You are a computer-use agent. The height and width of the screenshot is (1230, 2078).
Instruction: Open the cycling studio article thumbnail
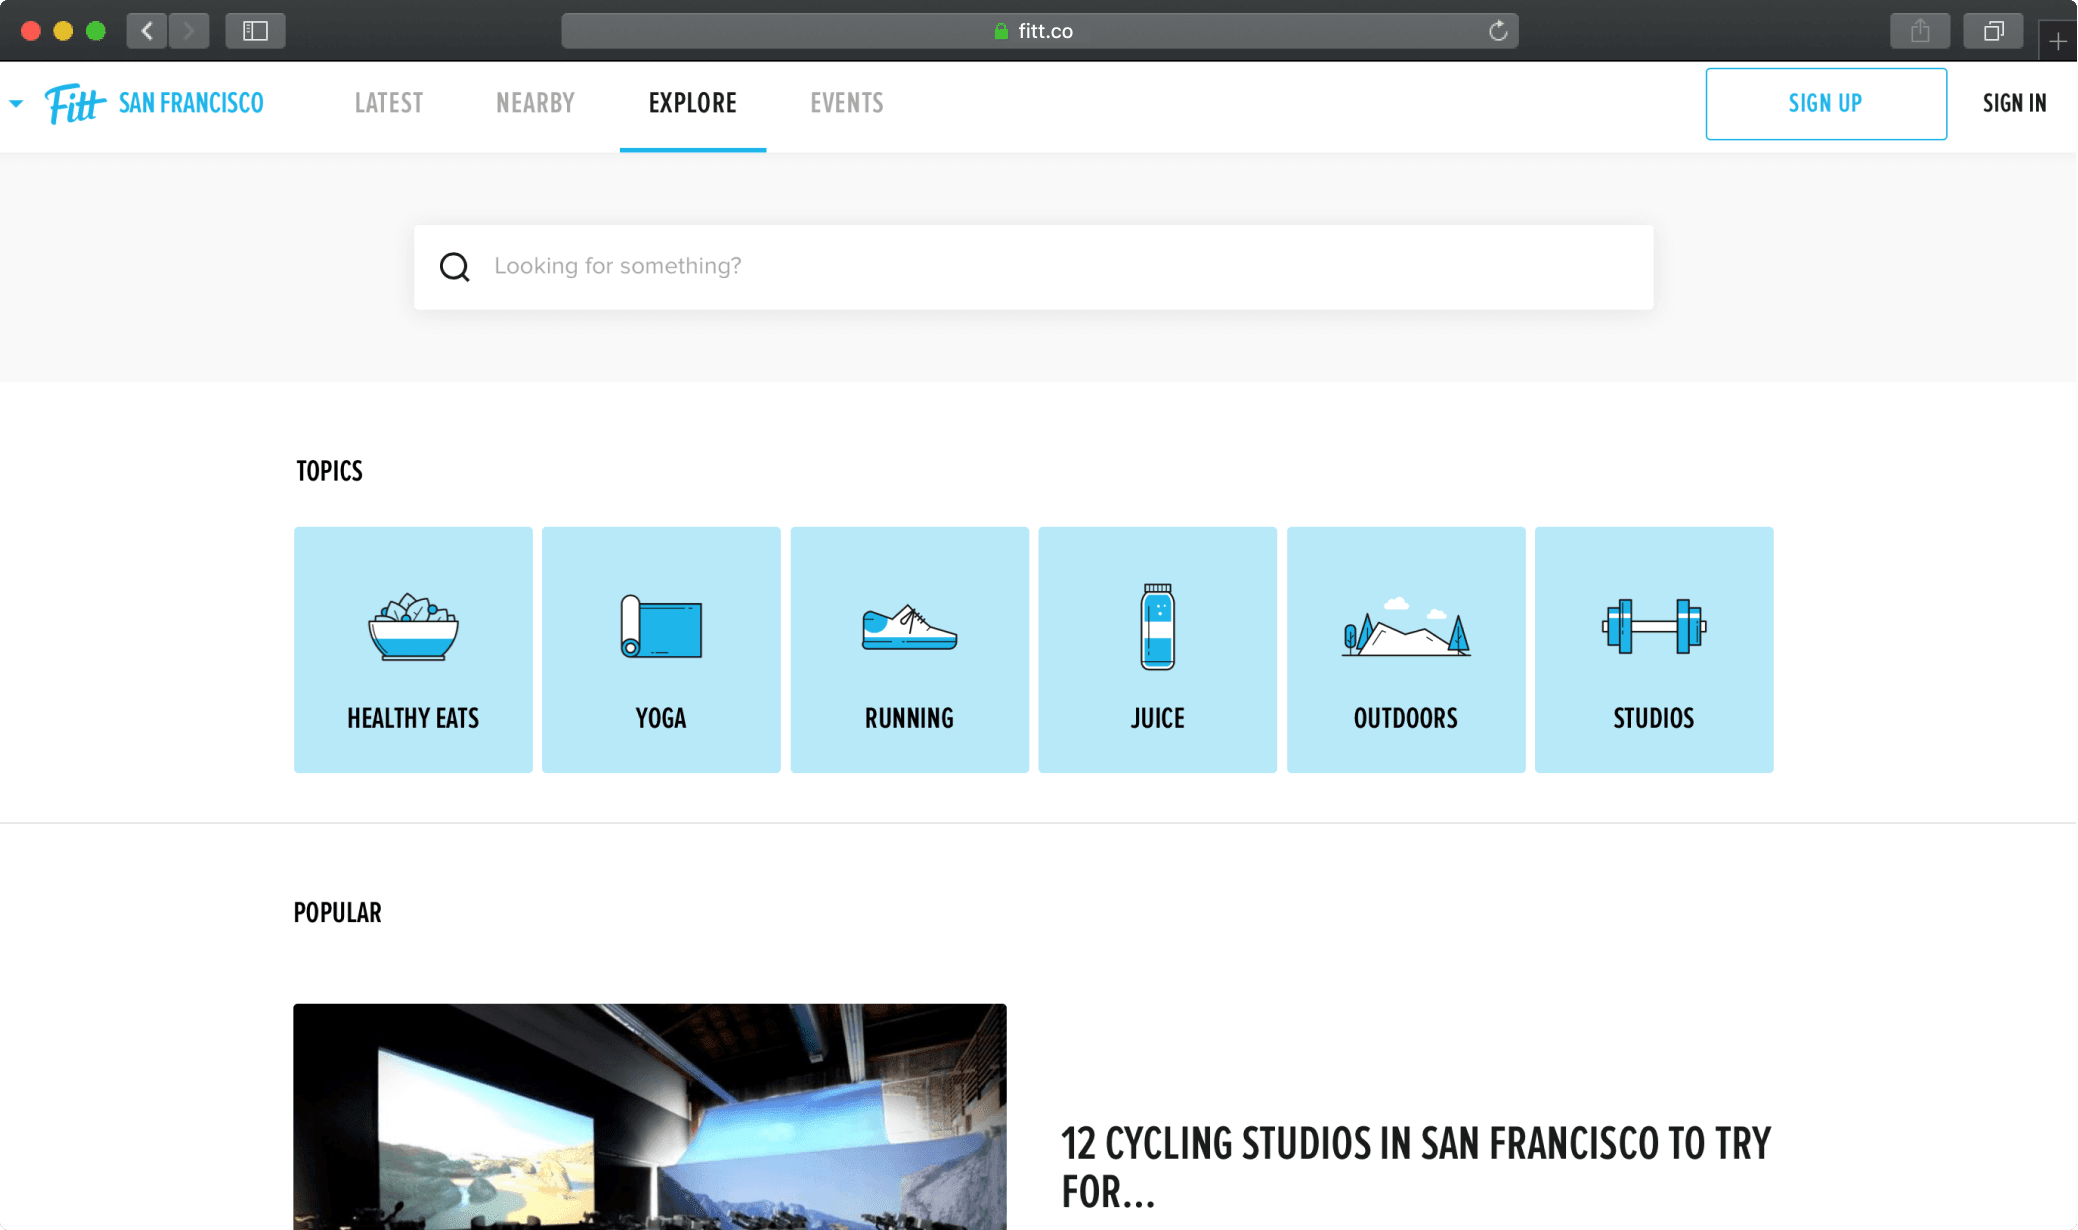(650, 1117)
